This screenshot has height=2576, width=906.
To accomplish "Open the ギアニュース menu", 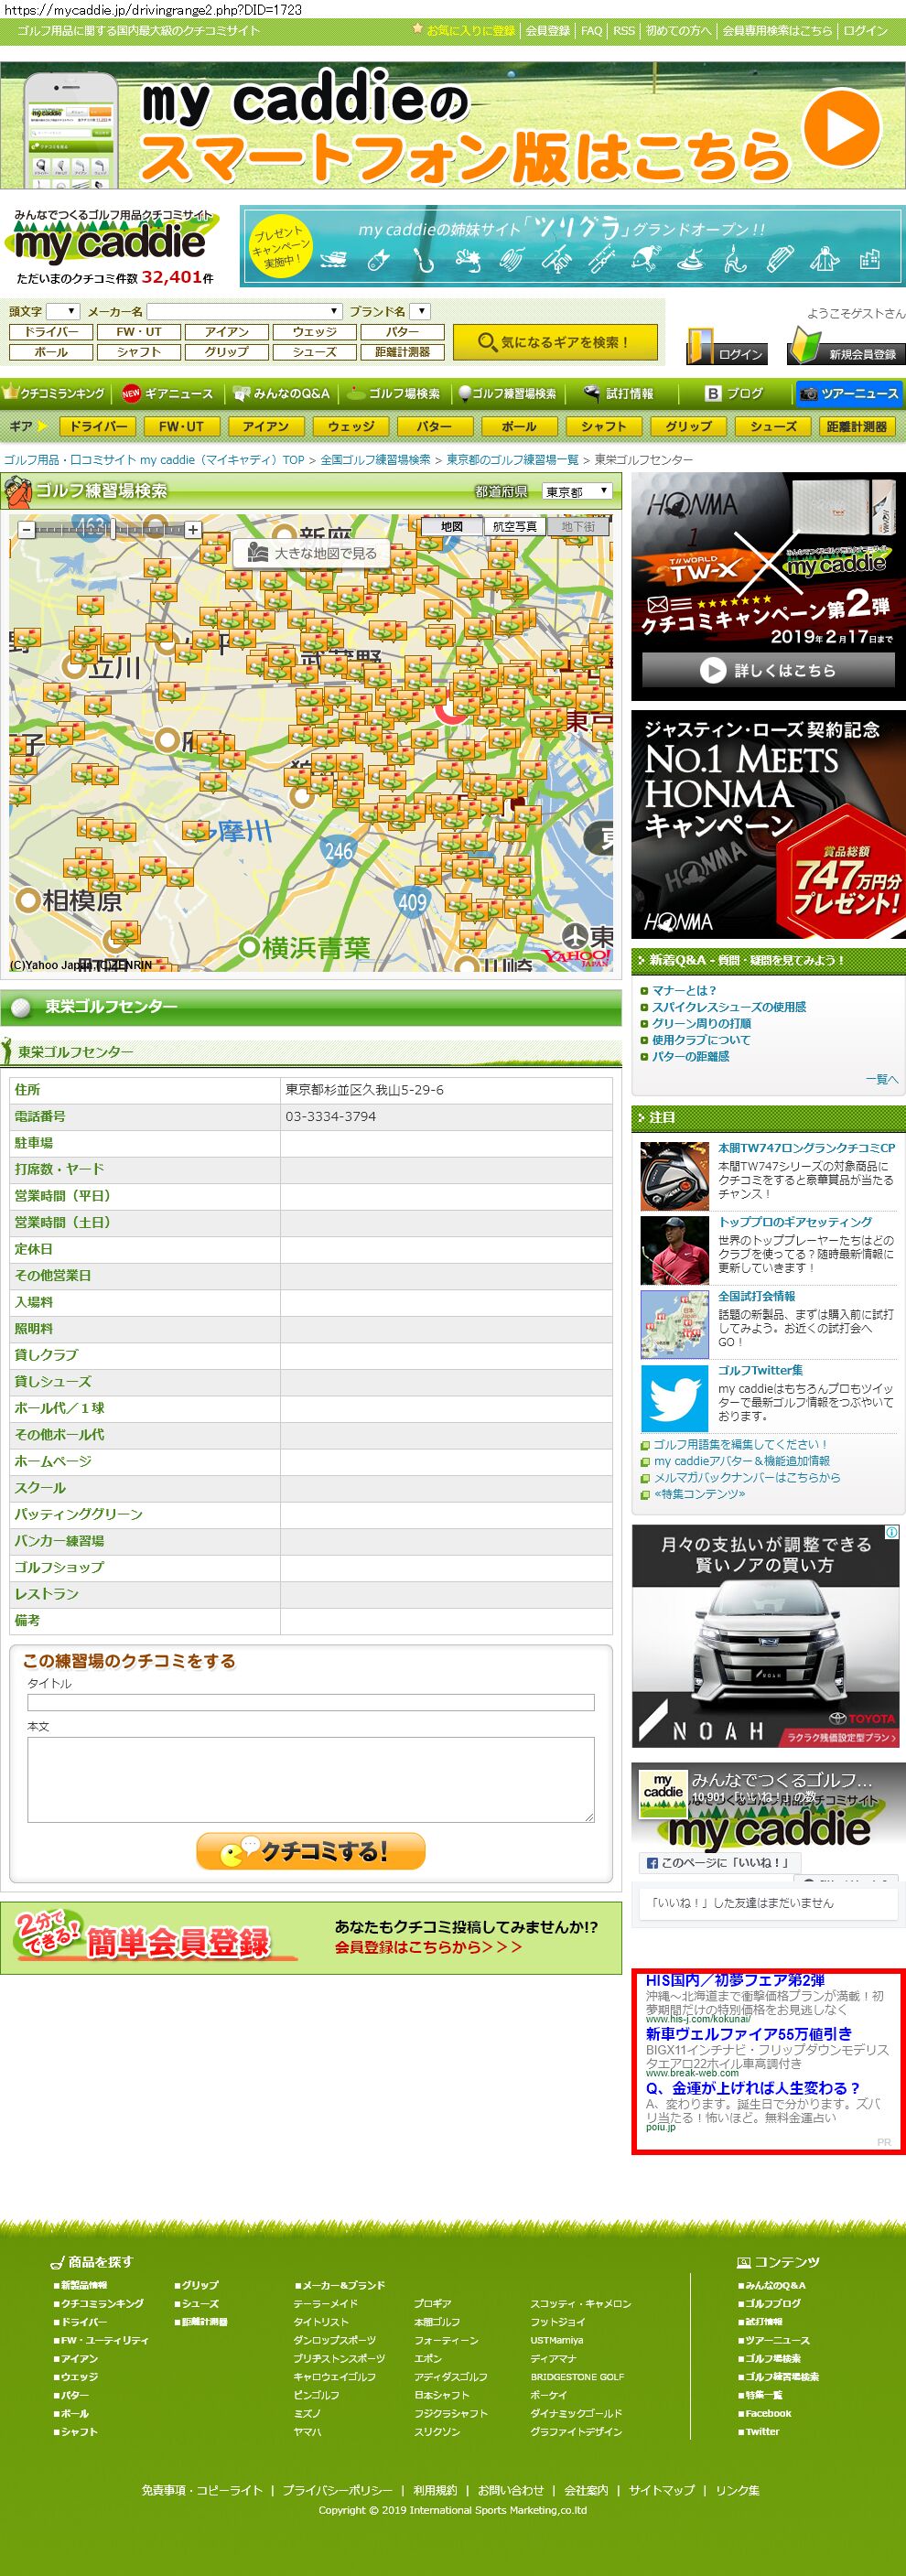I will (168, 394).
